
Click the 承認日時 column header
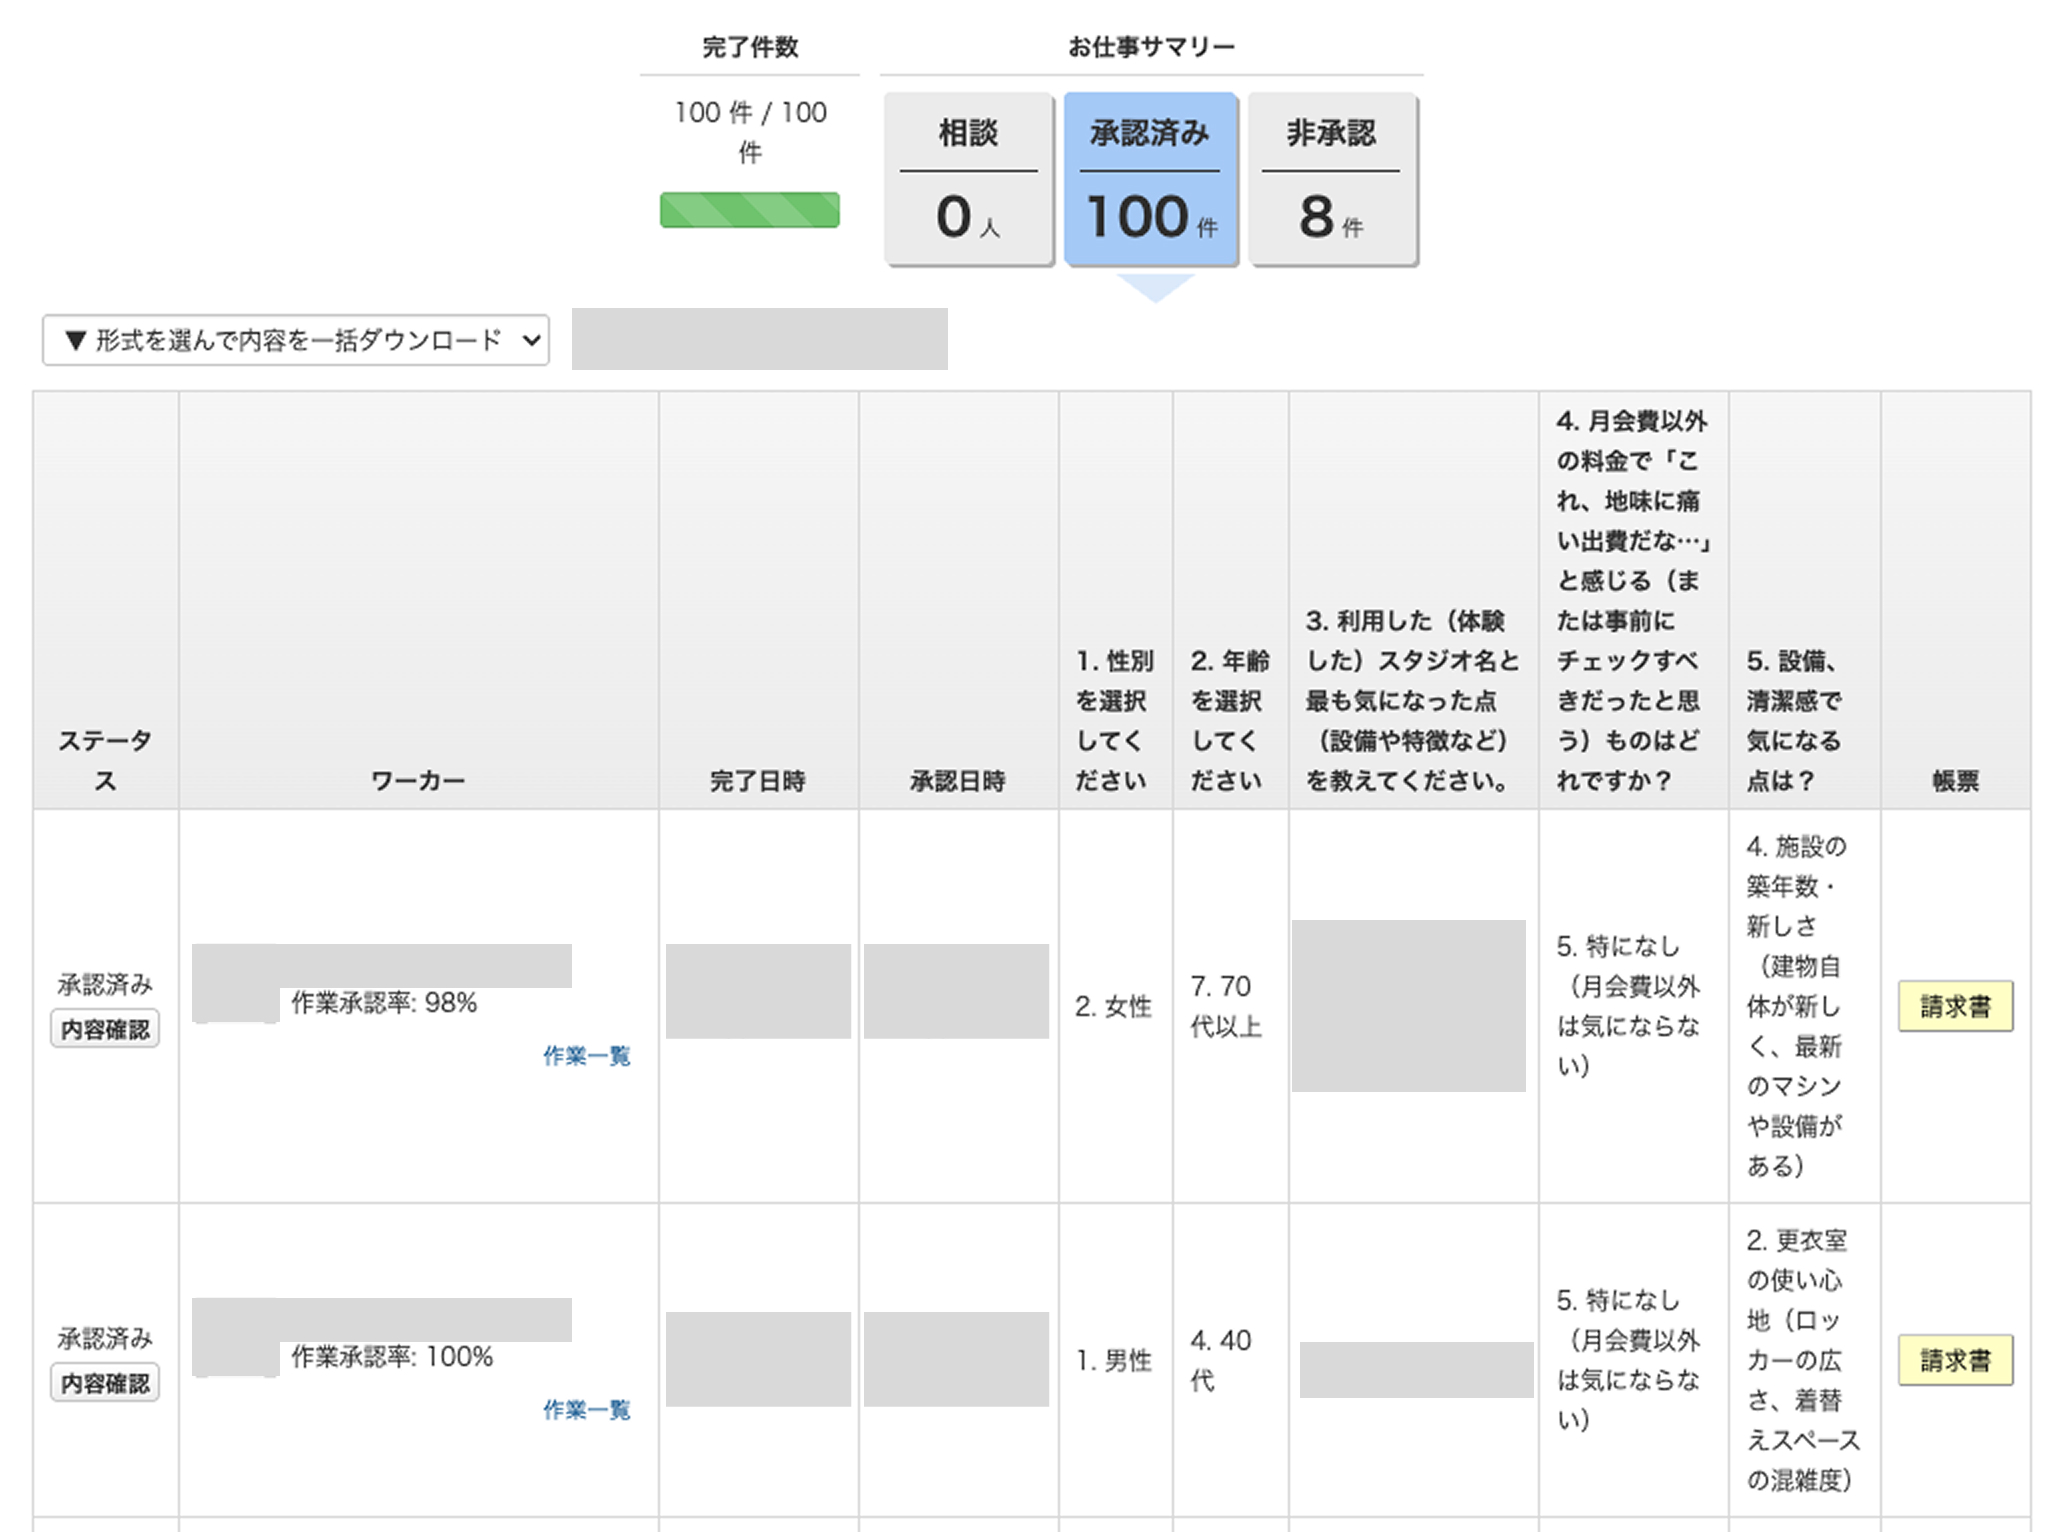[957, 780]
